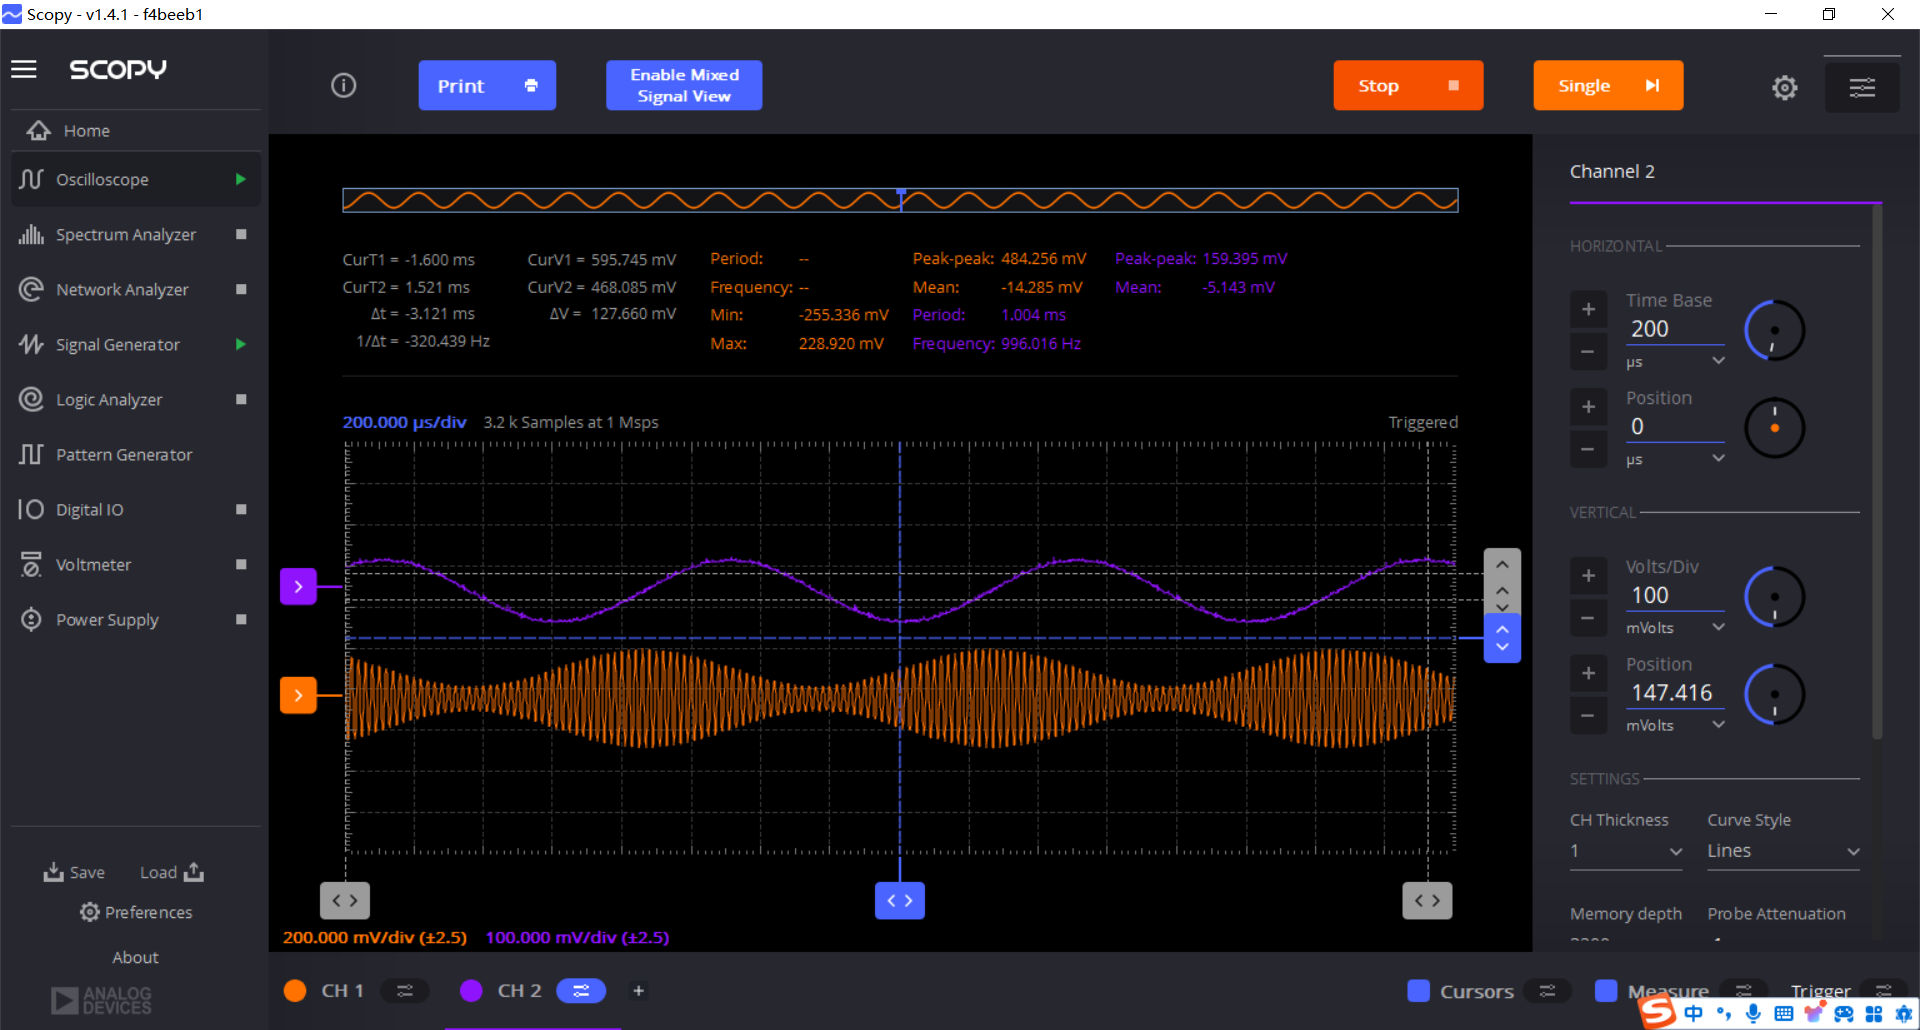1920x1030 pixels.
Task: Click the Time Base value field
Action: click(1675, 329)
